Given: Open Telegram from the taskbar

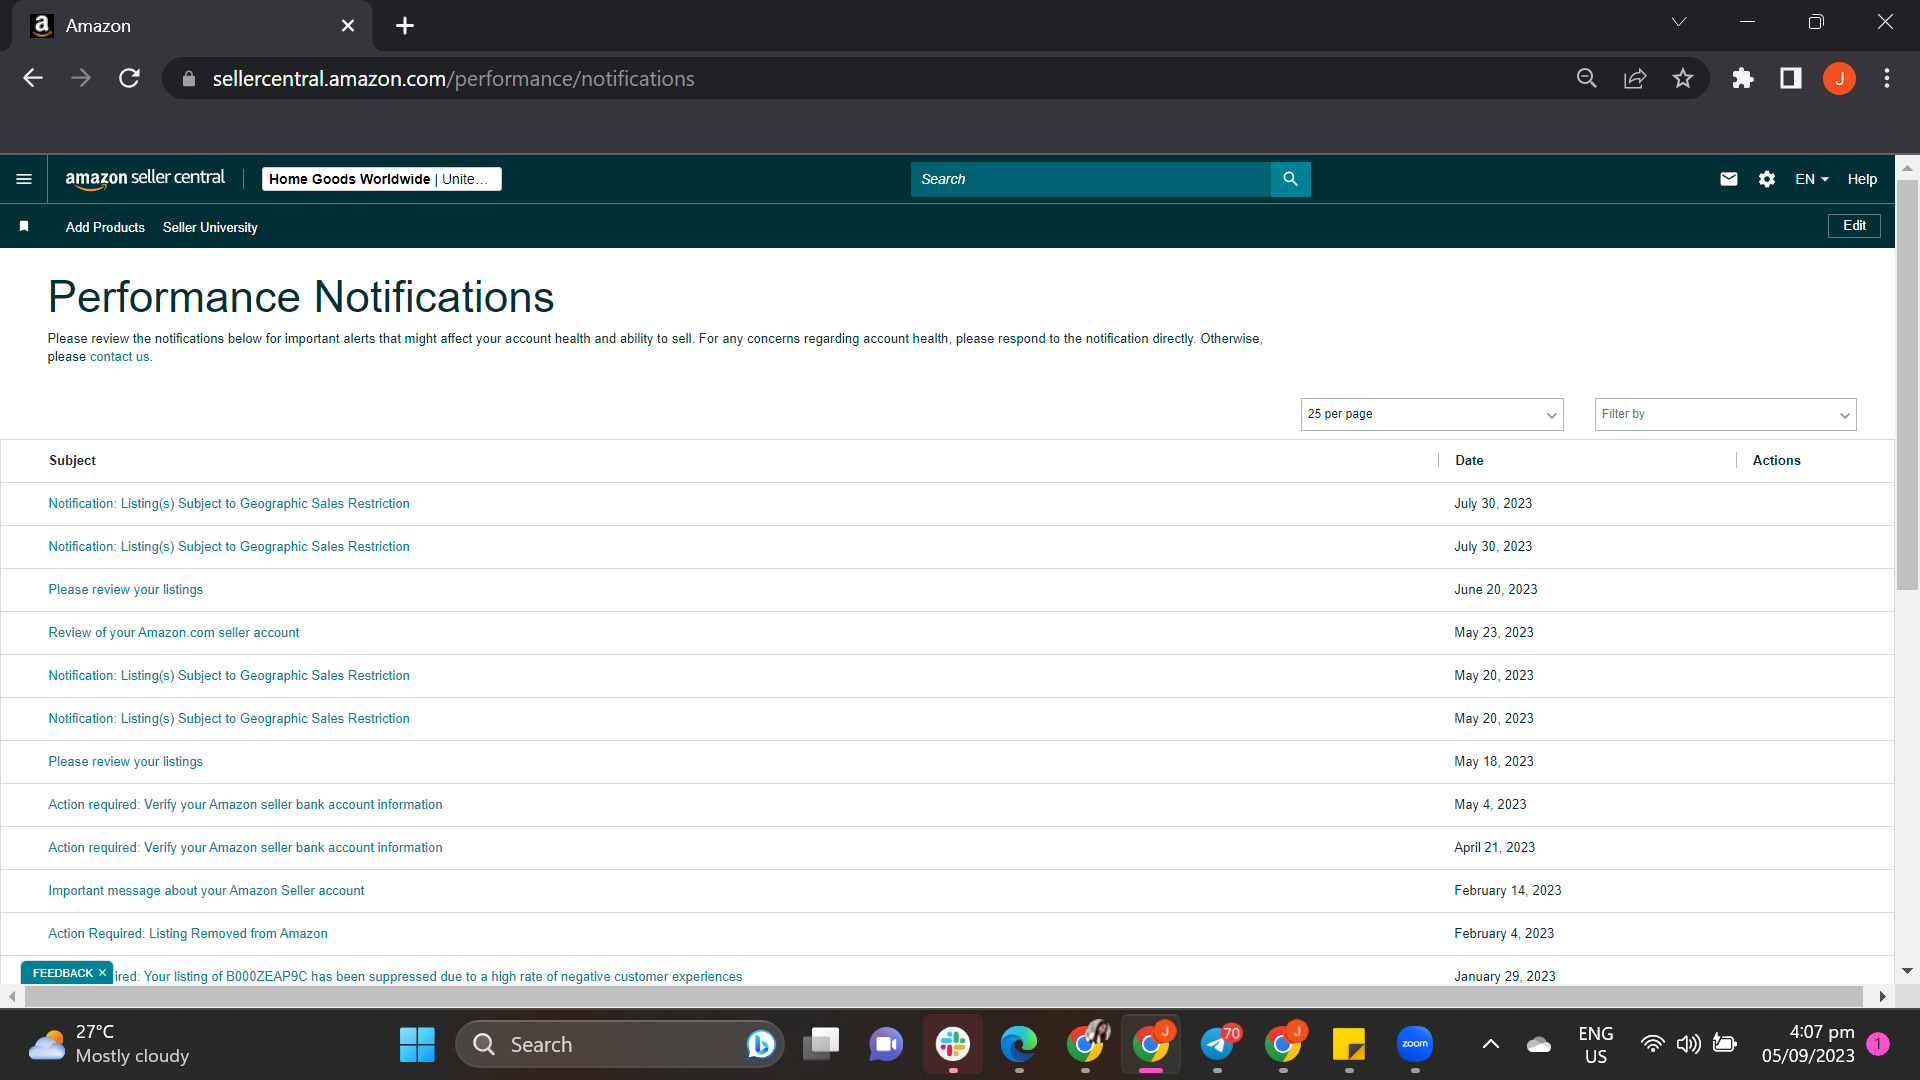Looking at the screenshot, I should (1217, 1045).
